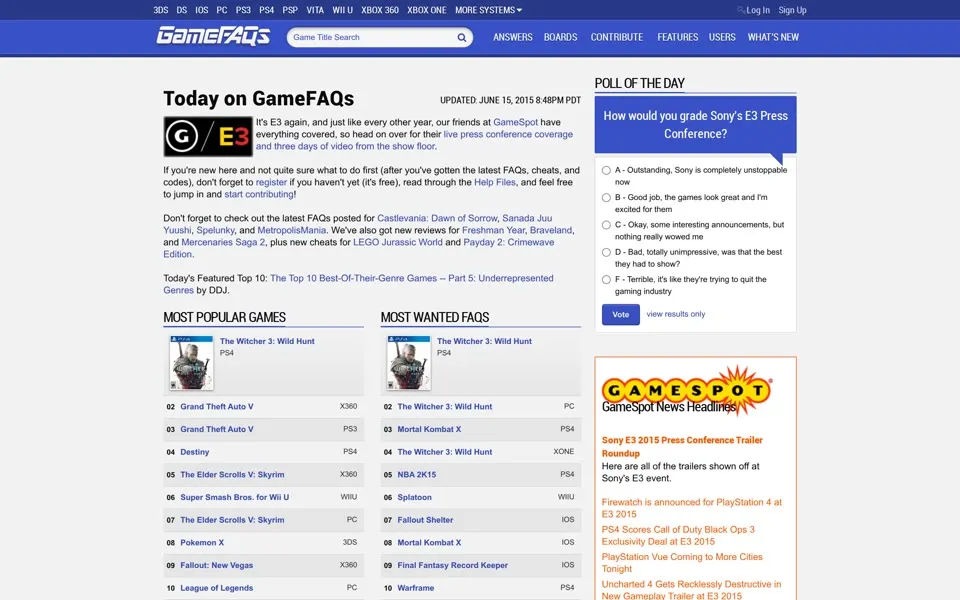Click Witcher 3 cover in Most Popular Games

tap(192, 363)
